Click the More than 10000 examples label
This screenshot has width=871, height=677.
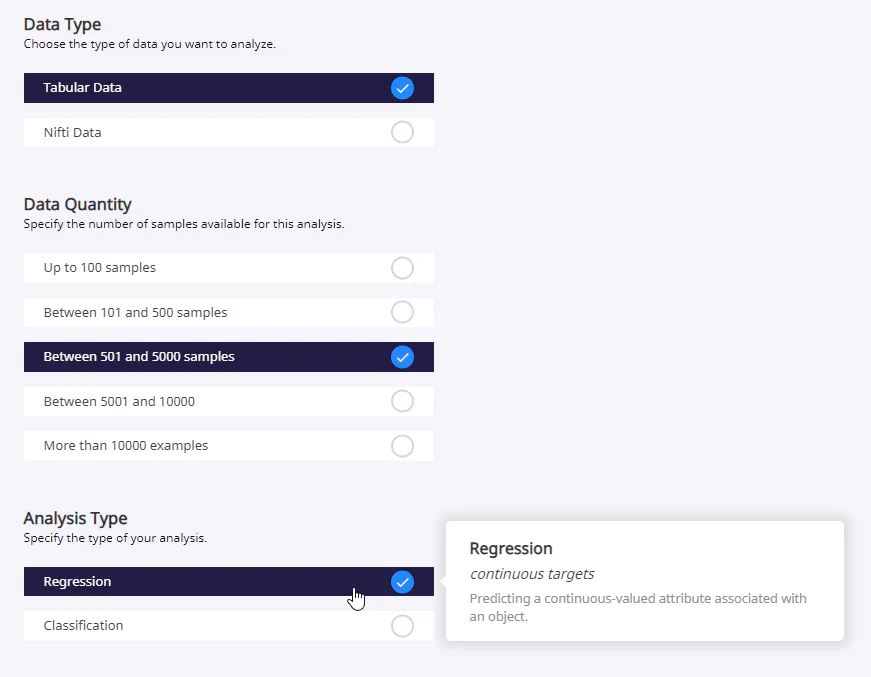[x=126, y=445]
